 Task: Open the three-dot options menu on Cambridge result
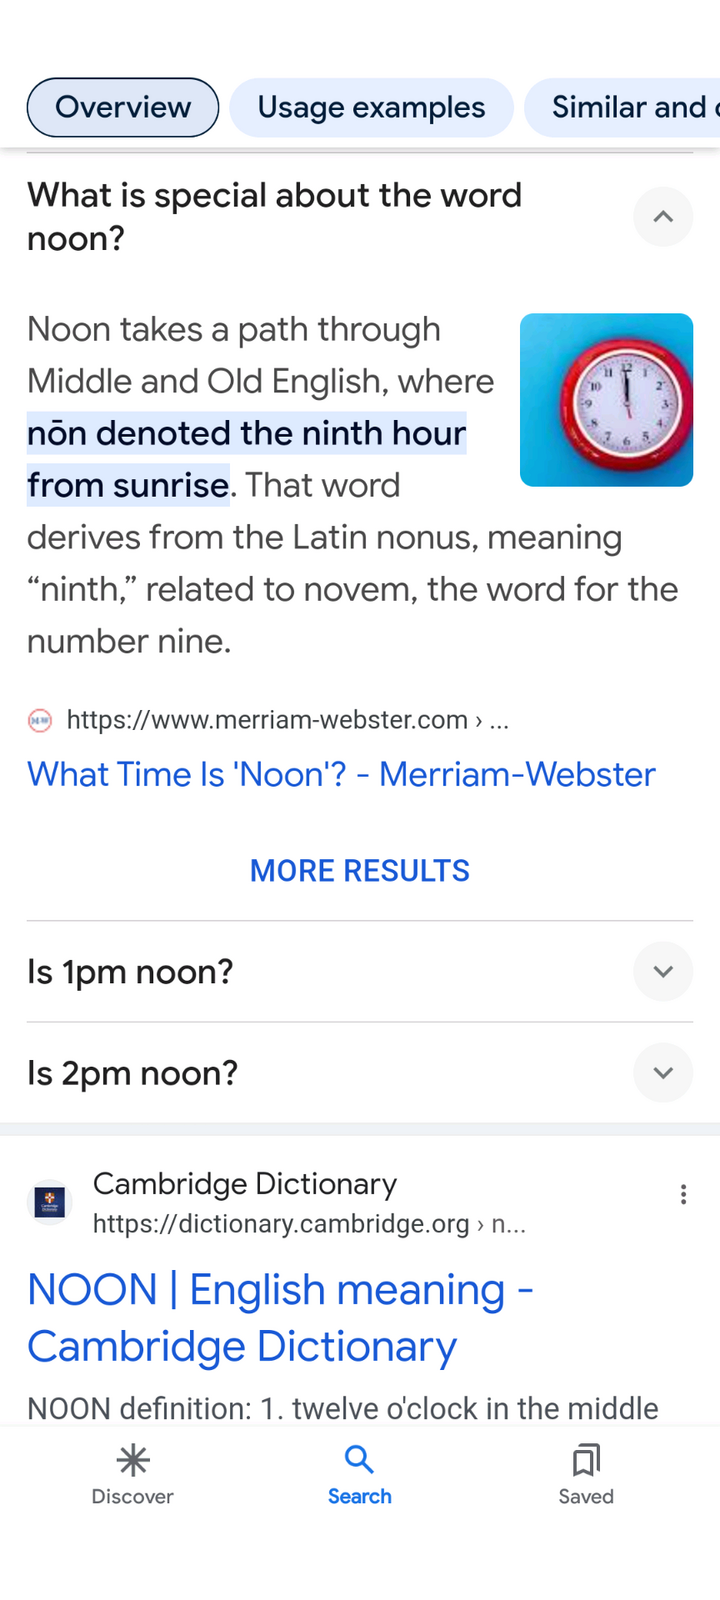click(x=684, y=1194)
